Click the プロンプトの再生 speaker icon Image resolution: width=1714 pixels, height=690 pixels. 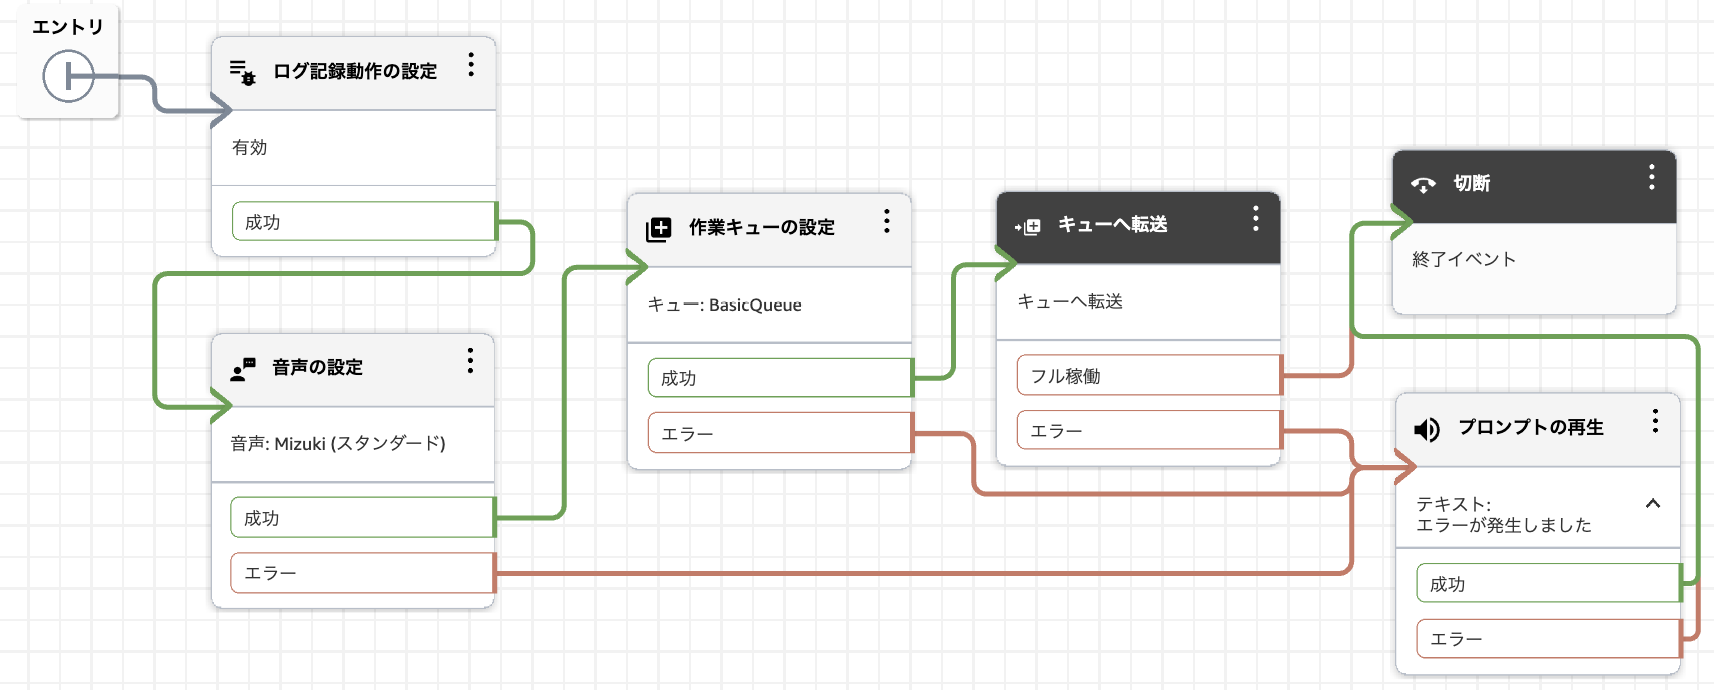(1426, 429)
